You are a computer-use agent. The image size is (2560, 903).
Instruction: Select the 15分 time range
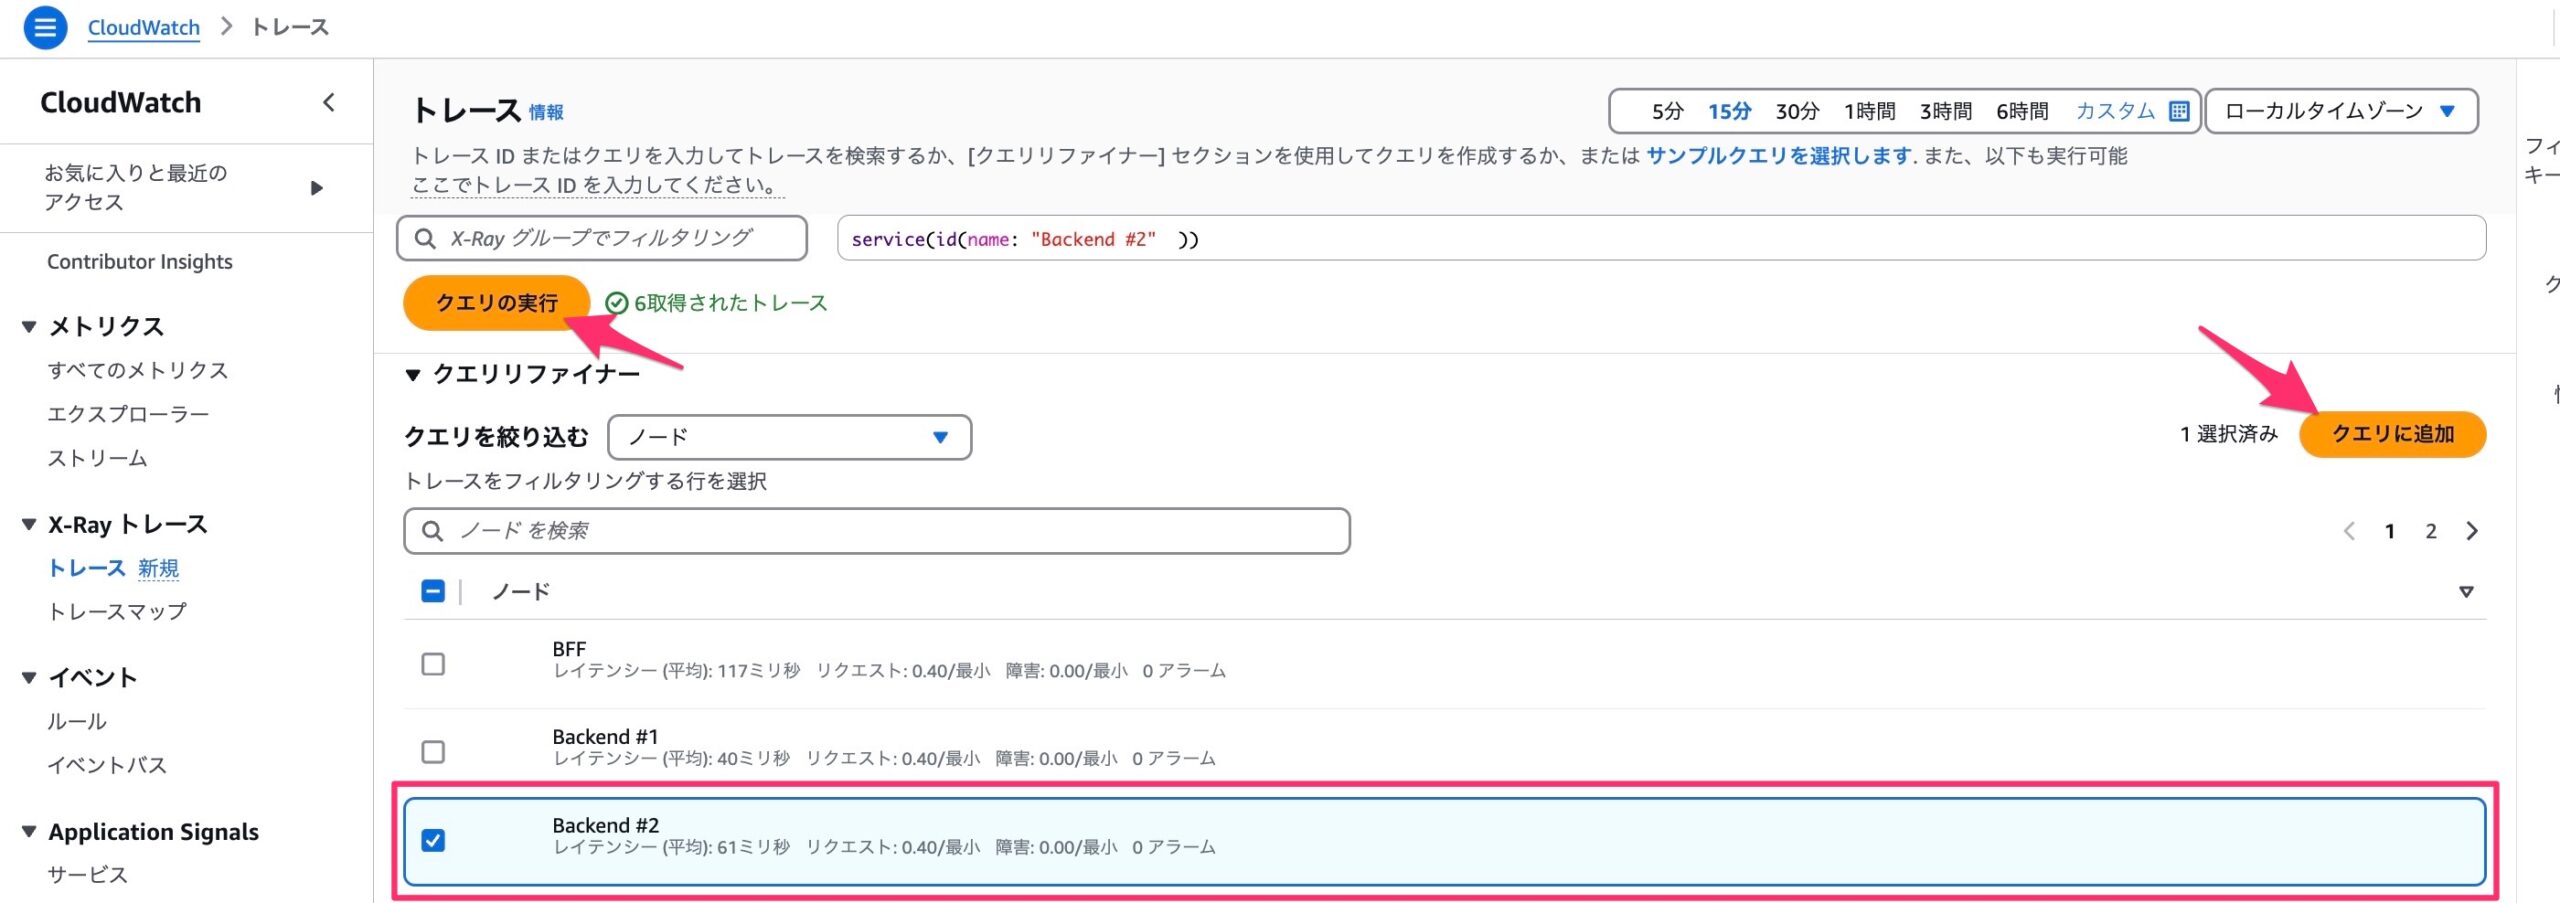point(1729,111)
